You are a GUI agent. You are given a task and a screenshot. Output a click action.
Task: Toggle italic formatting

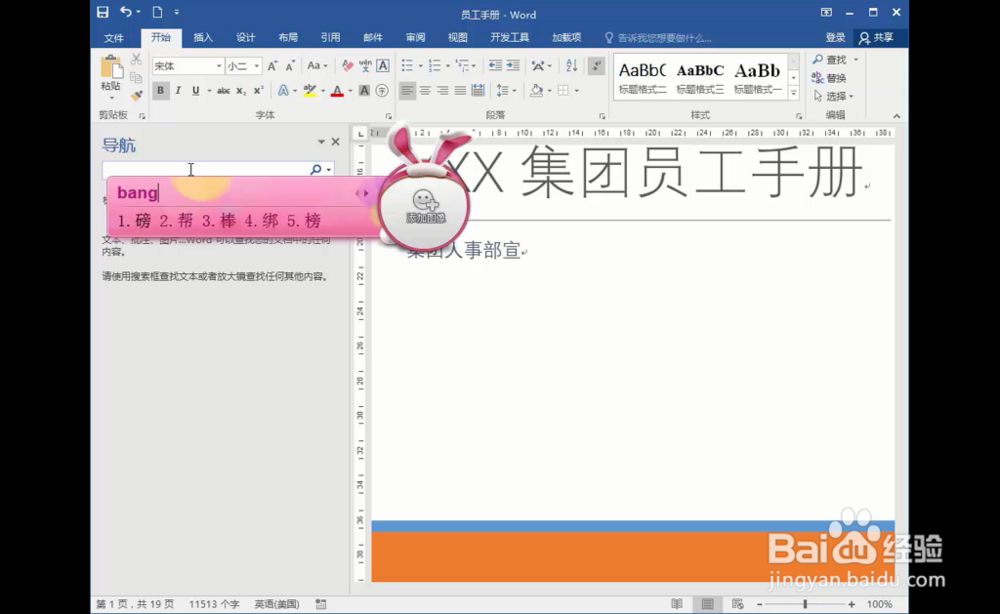click(178, 91)
